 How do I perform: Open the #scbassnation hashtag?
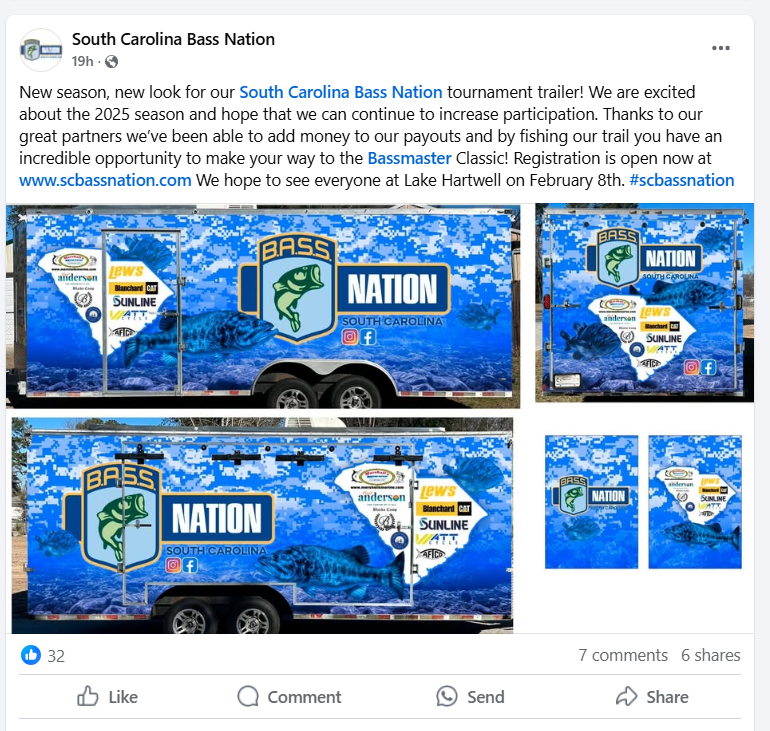pyautogui.click(x=682, y=181)
